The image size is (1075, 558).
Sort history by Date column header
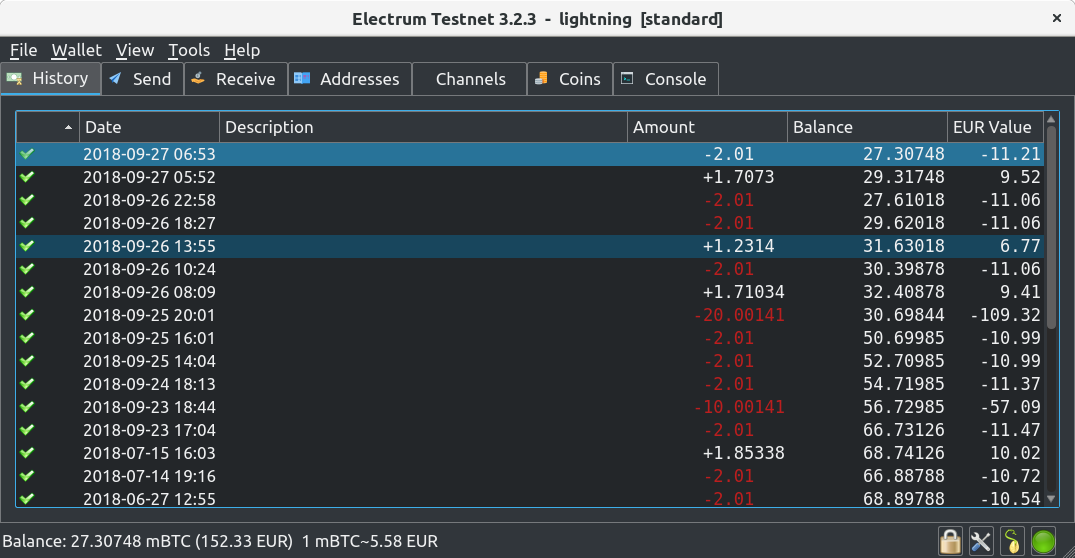149,127
